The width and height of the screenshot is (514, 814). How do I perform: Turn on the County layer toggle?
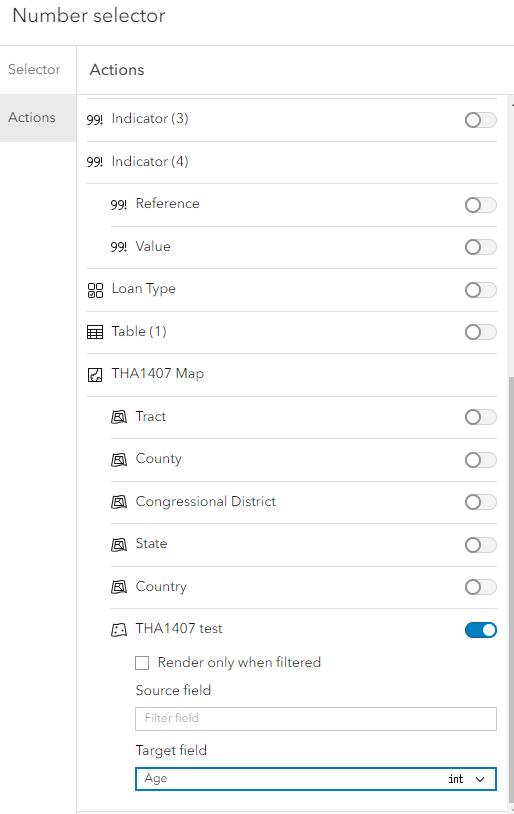[x=481, y=459]
